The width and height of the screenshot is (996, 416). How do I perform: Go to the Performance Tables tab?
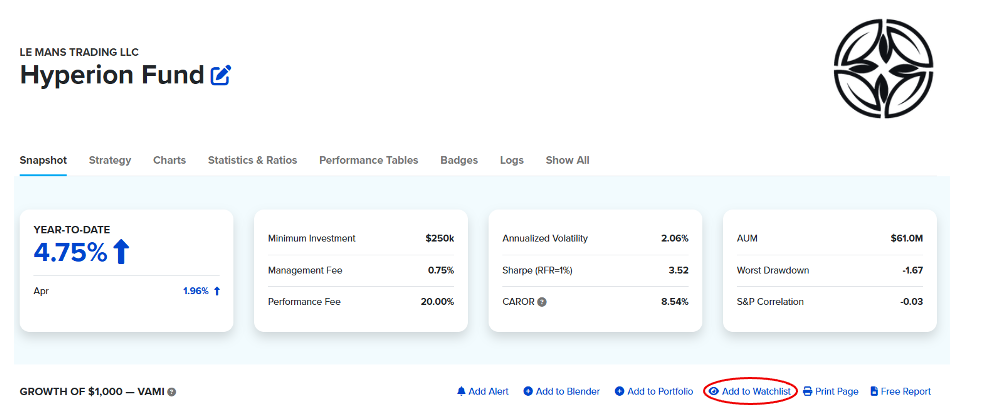point(368,160)
